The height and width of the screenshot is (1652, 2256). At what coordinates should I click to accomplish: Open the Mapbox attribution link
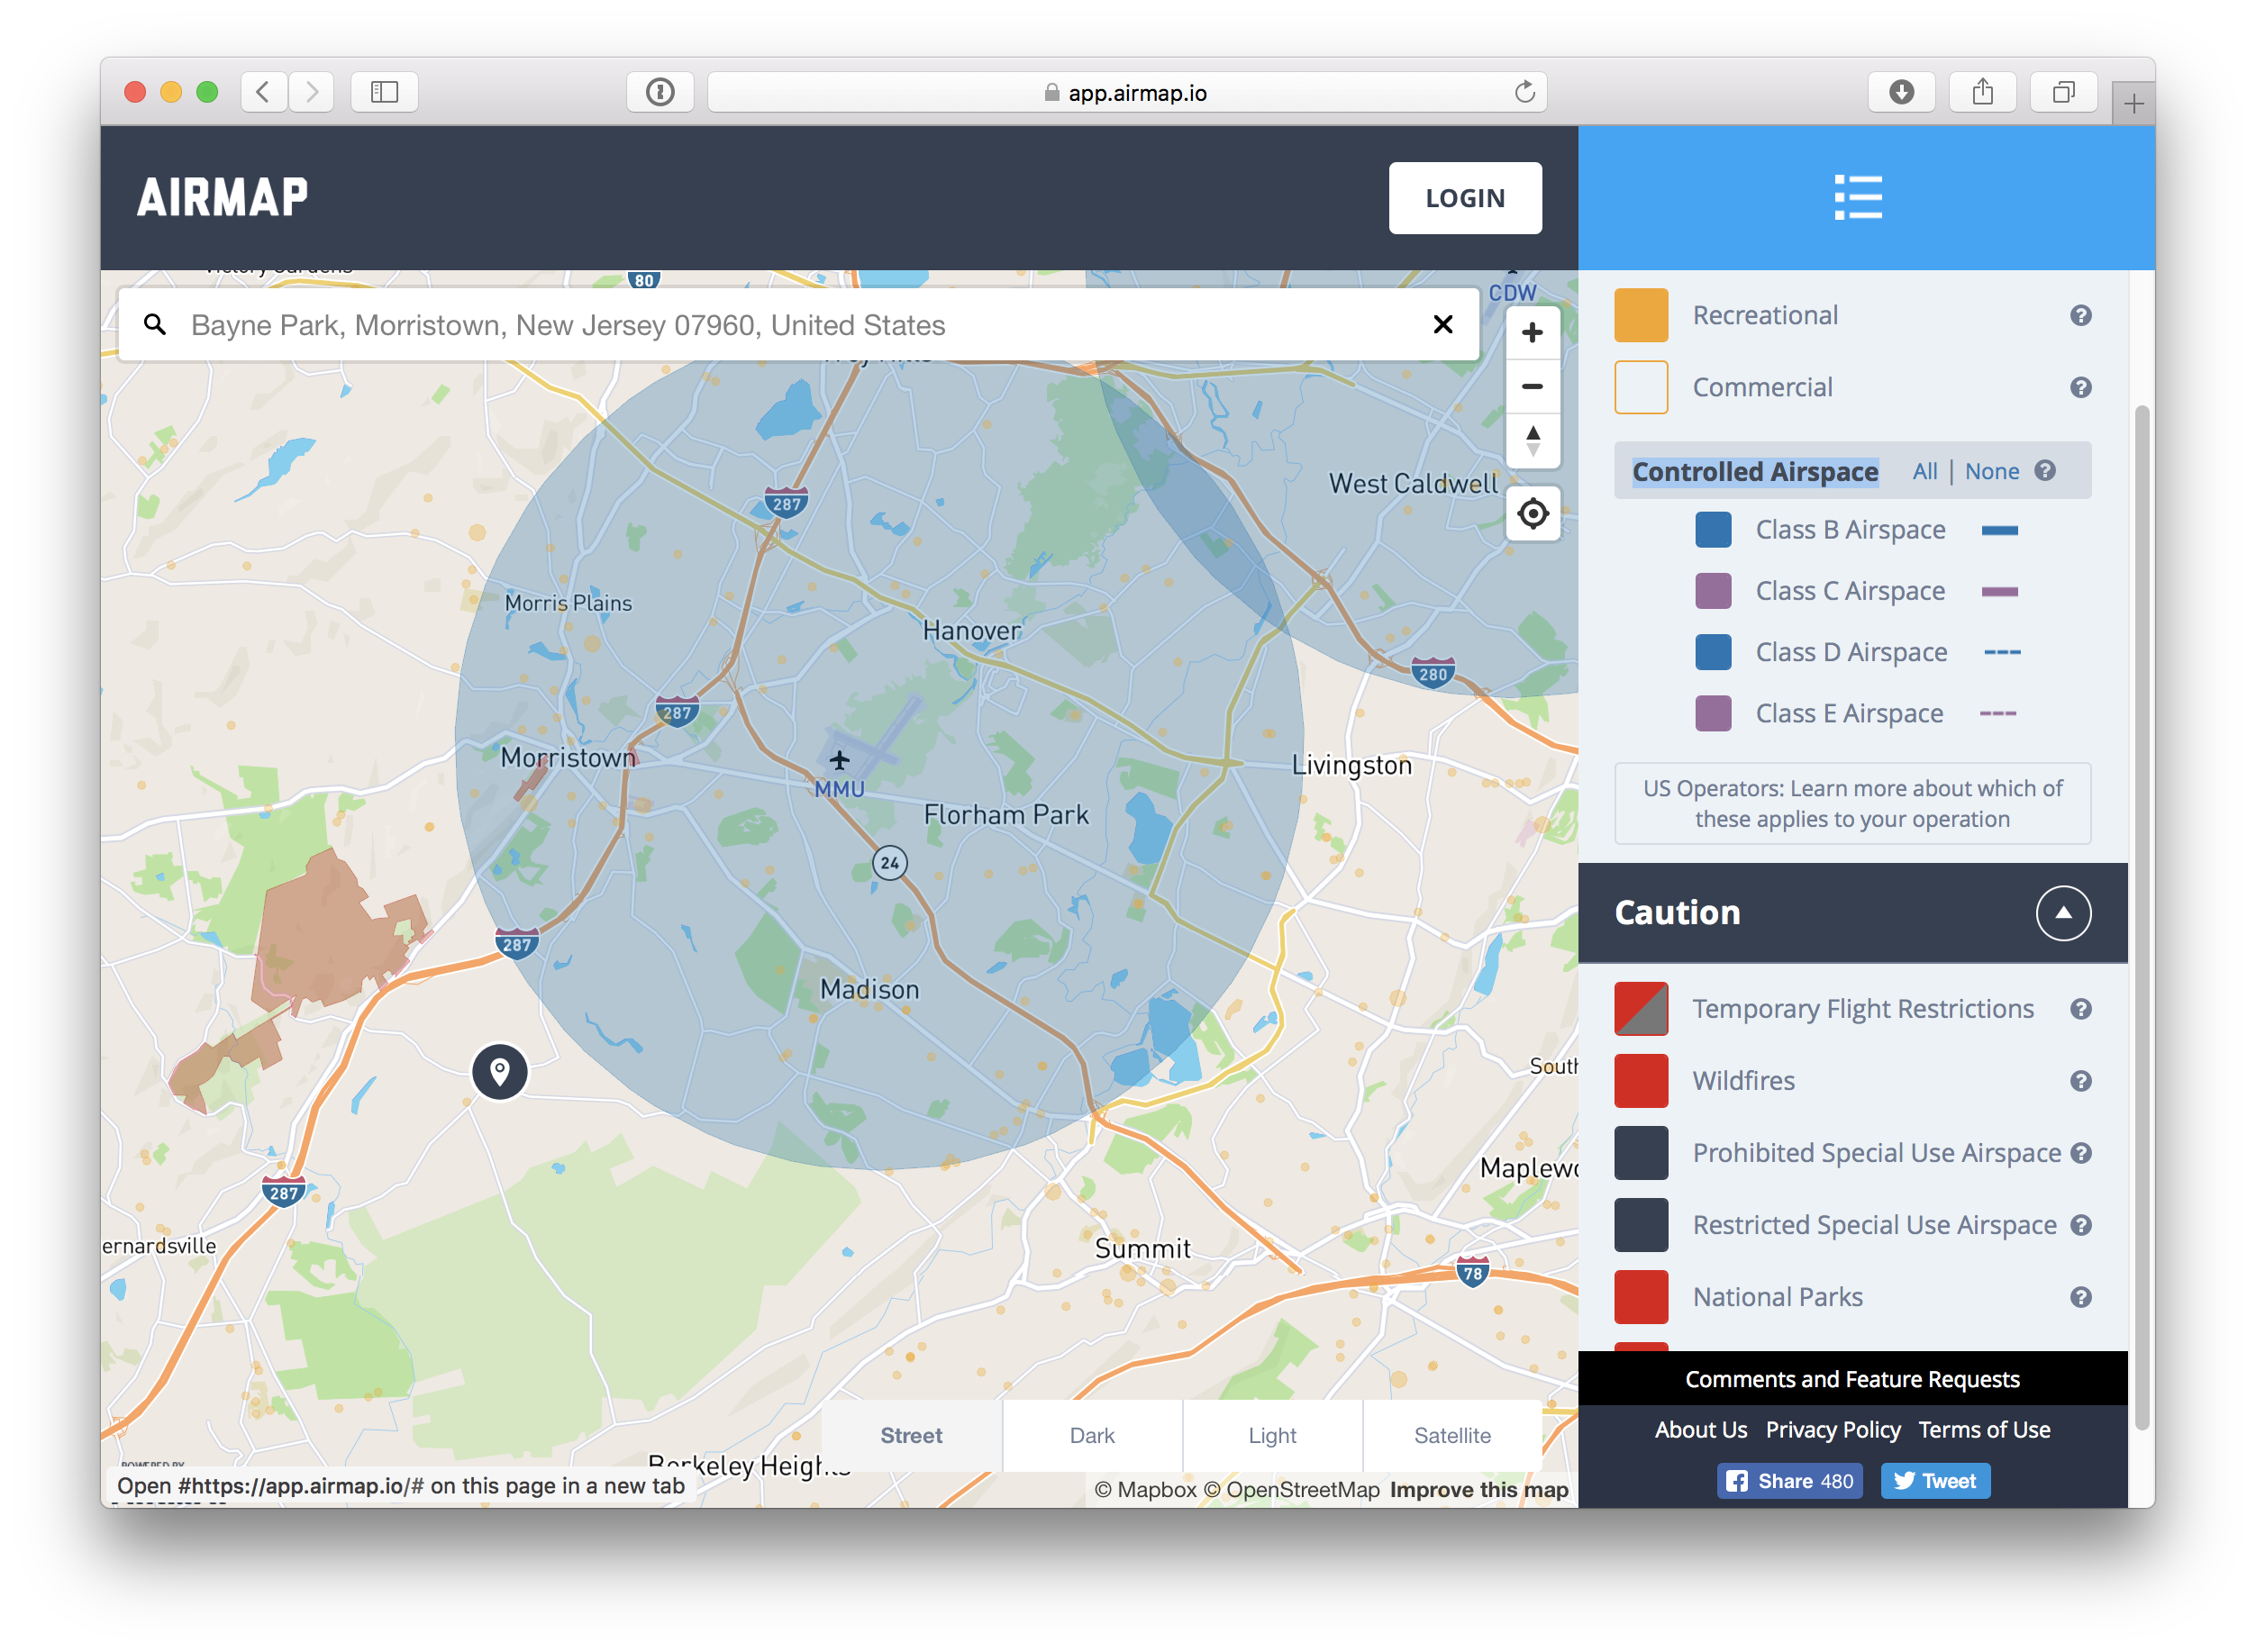click(1145, 1489)
